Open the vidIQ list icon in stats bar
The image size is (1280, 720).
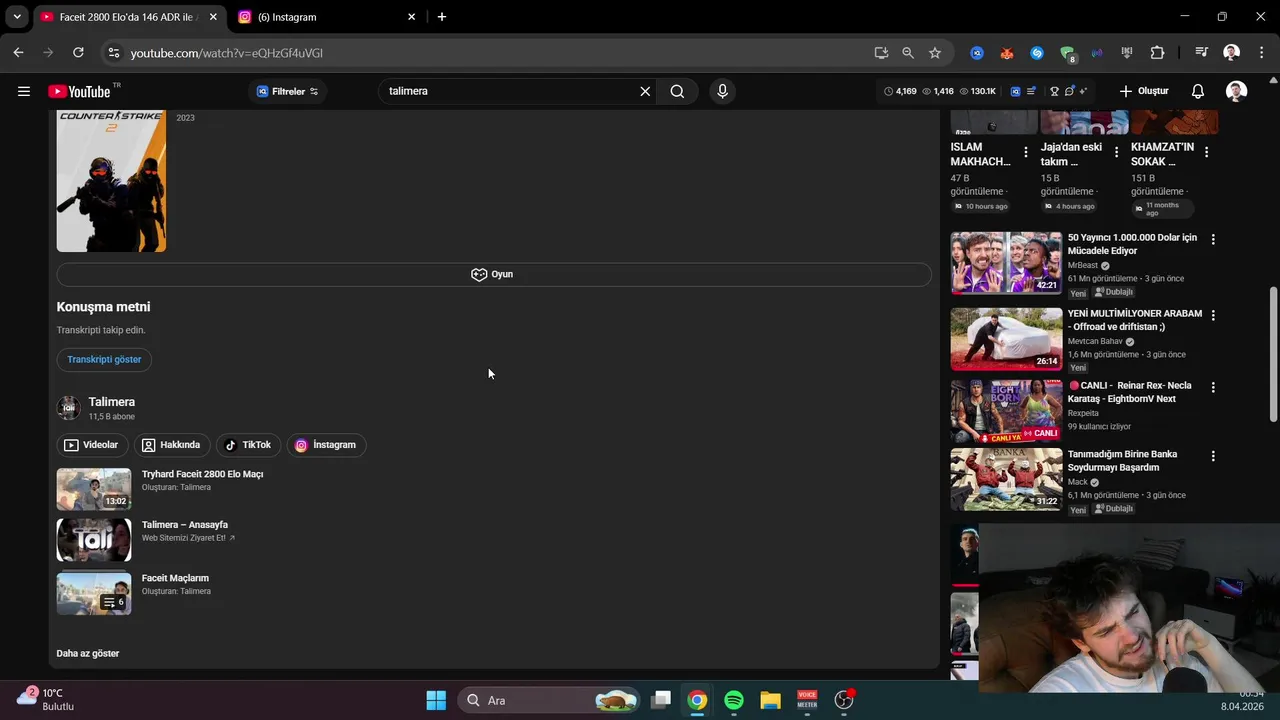(x=1031, y=91)
